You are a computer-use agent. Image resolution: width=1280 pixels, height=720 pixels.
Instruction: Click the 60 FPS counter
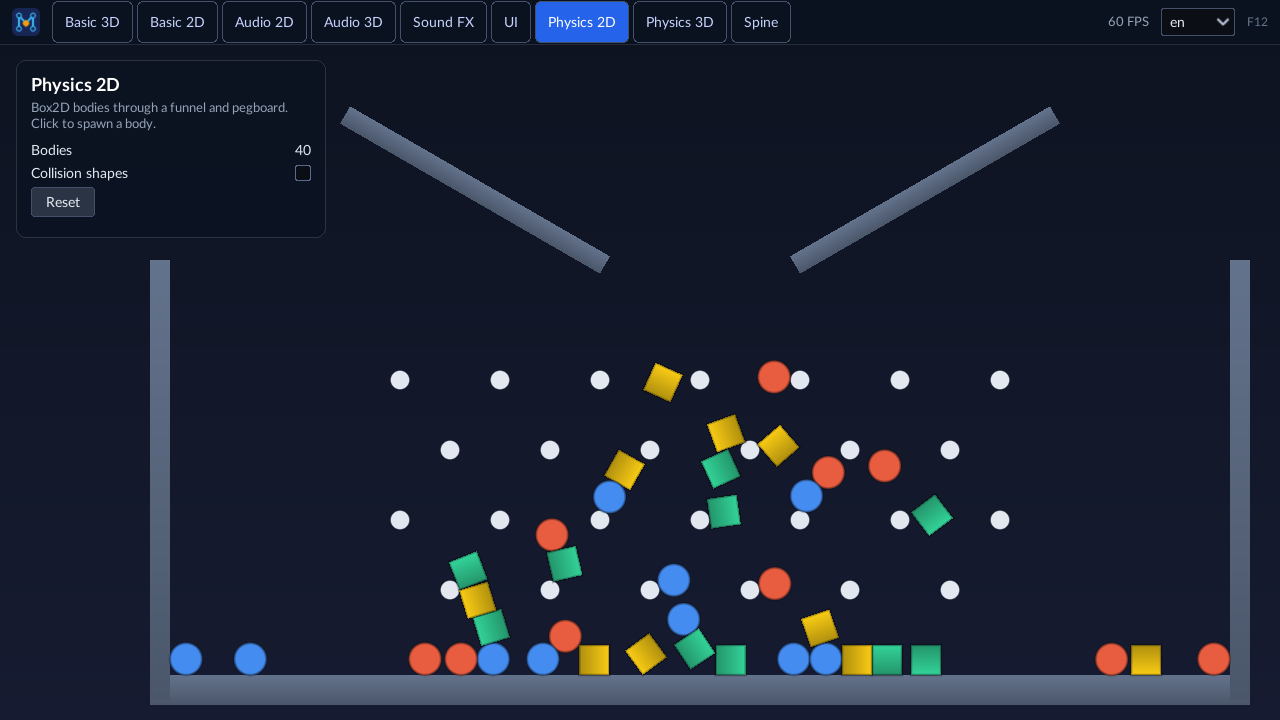pos(1128,22)
